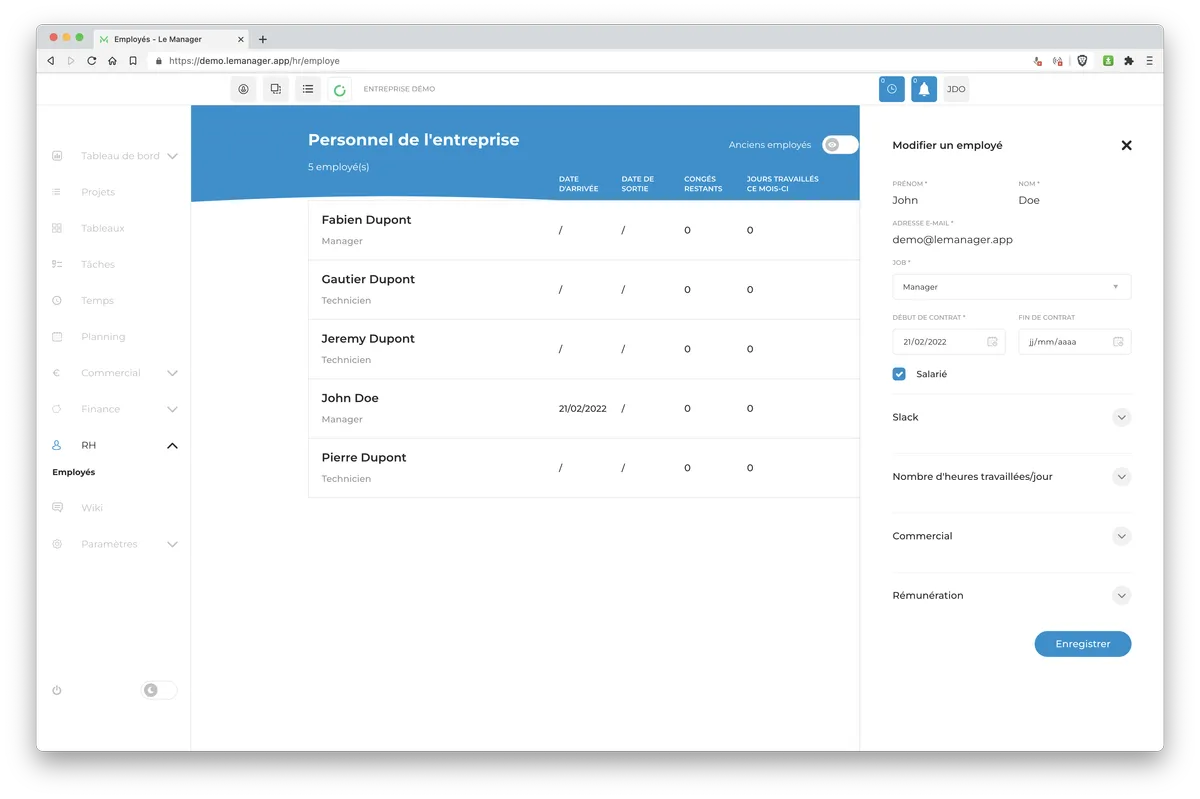Click the Tableaux grid icon in sidebar

57,228
